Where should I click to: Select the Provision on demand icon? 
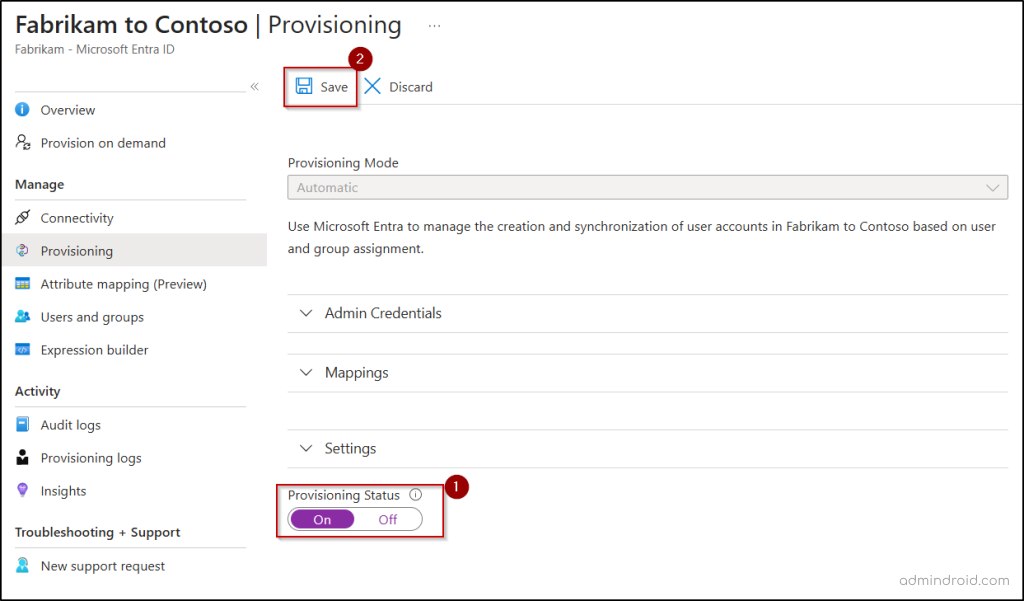click(22, 143)
